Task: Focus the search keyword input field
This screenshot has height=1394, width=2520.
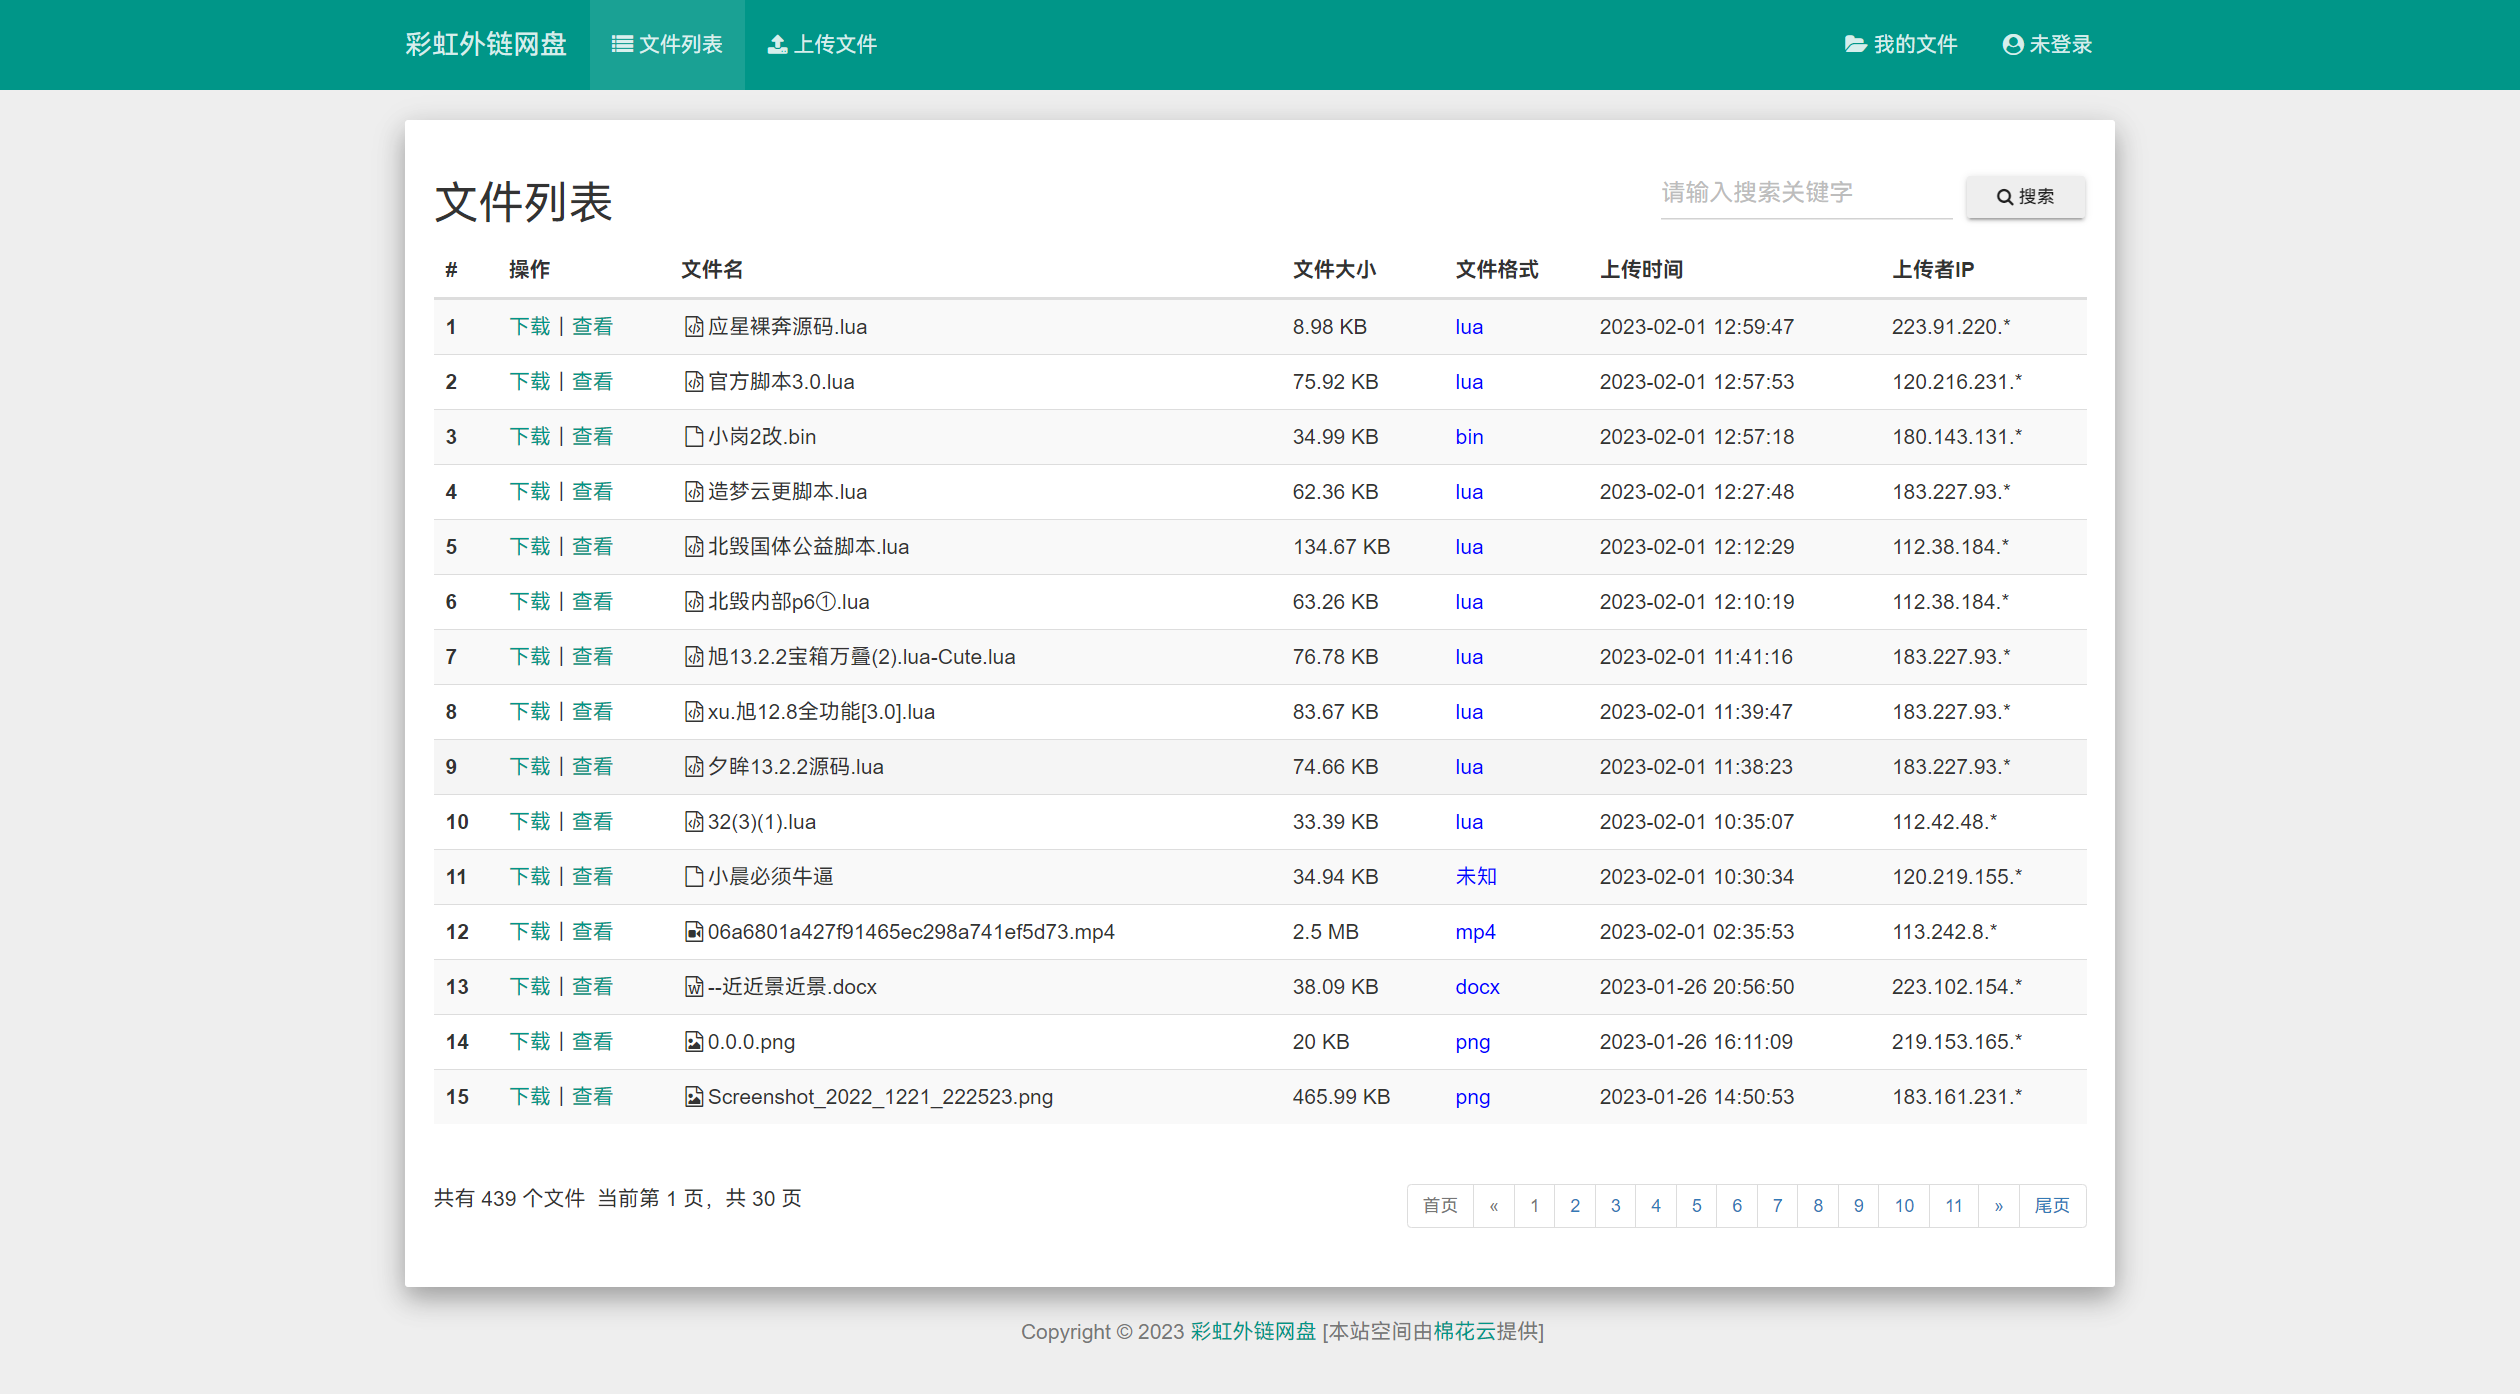Action: click(x=1805, y=193)
